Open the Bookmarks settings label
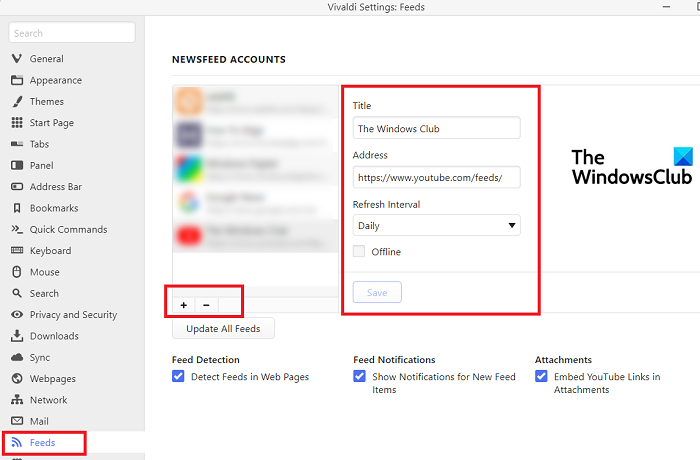The image size is (700, 460). tap(54, 208)
